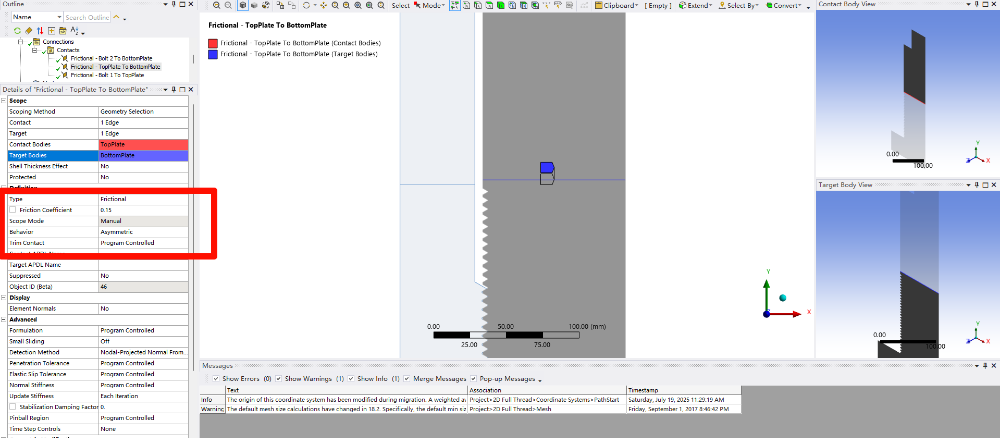Choose the Element selection filter
The width and height of the screenshot is (1000, 438).
pyautogui.click(x=535, y=5)
